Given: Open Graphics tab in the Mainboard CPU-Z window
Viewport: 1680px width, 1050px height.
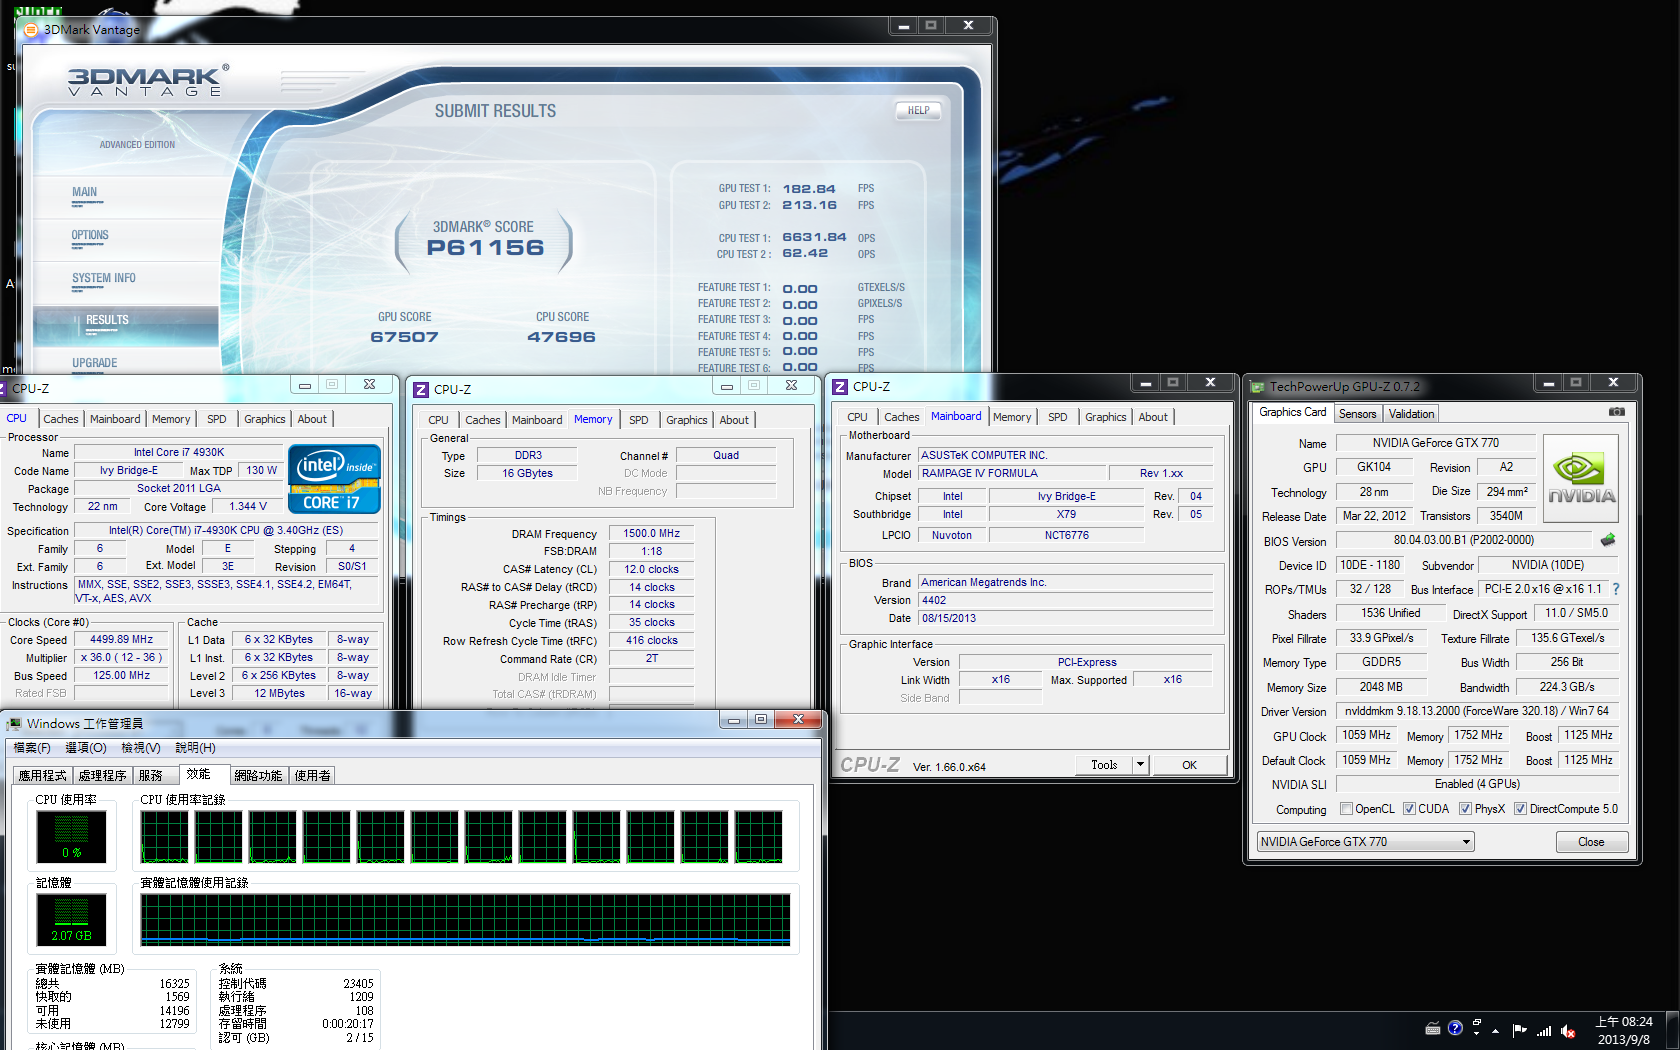Looking at the screenshot, I should click(x=1105, y=417).
